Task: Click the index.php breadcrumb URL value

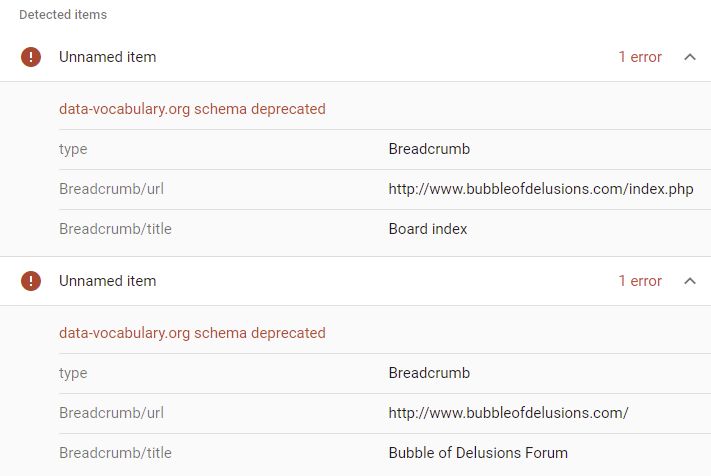Action: click(x=541, y=189)
